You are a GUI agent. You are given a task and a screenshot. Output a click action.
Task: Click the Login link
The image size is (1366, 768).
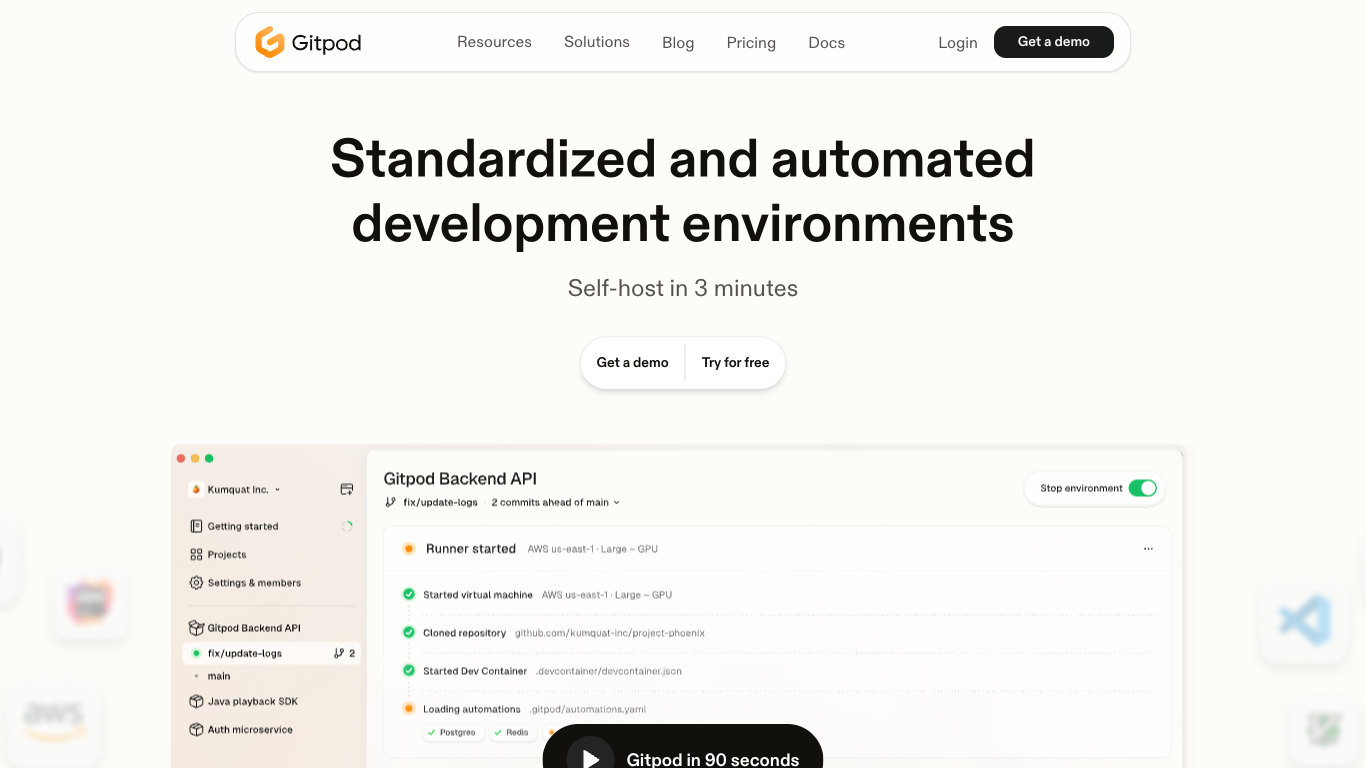point(958,43)
